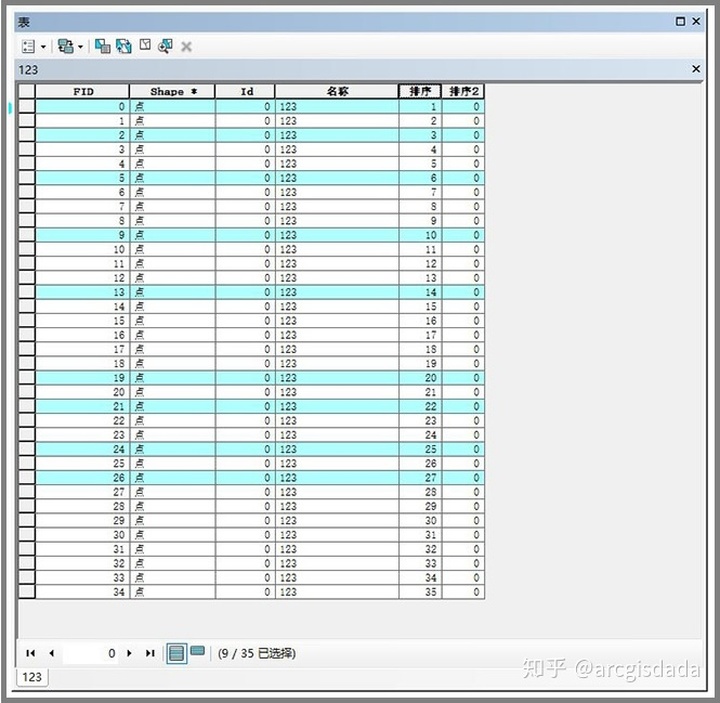
Task: Click 排序 cell with value 27
Action: click(x=420, y=478)
